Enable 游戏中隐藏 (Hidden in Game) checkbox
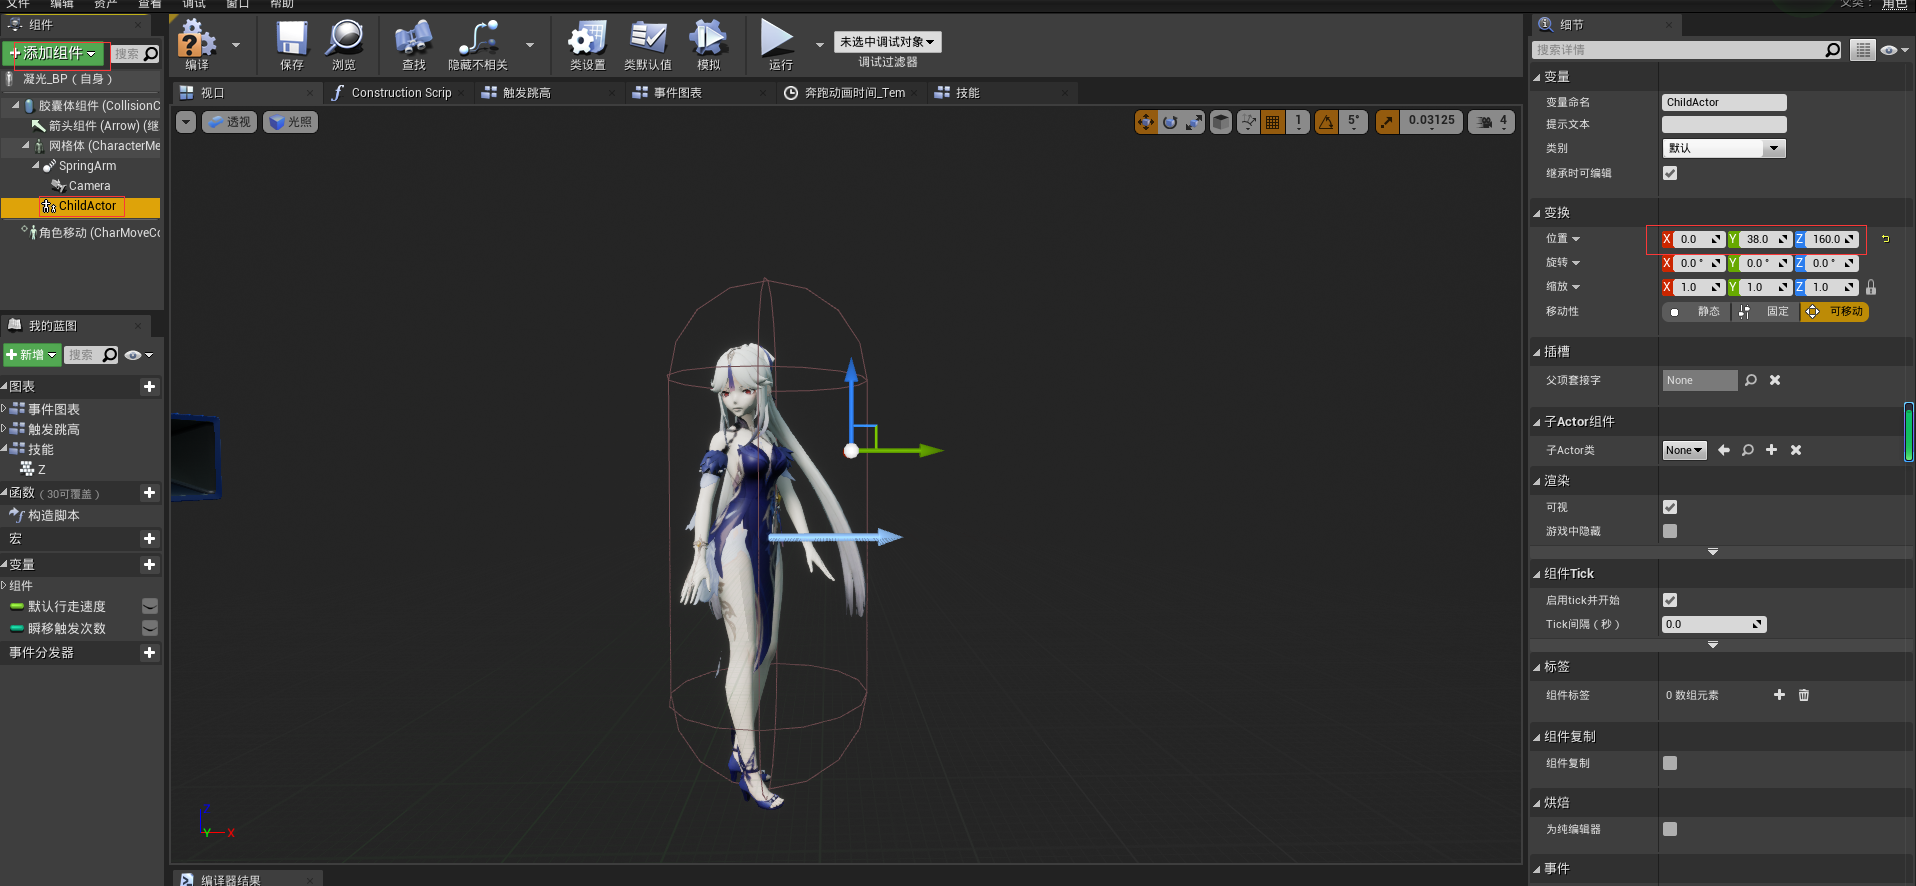The height and width of the screenshot is (886, 1916). (1670, 531)
